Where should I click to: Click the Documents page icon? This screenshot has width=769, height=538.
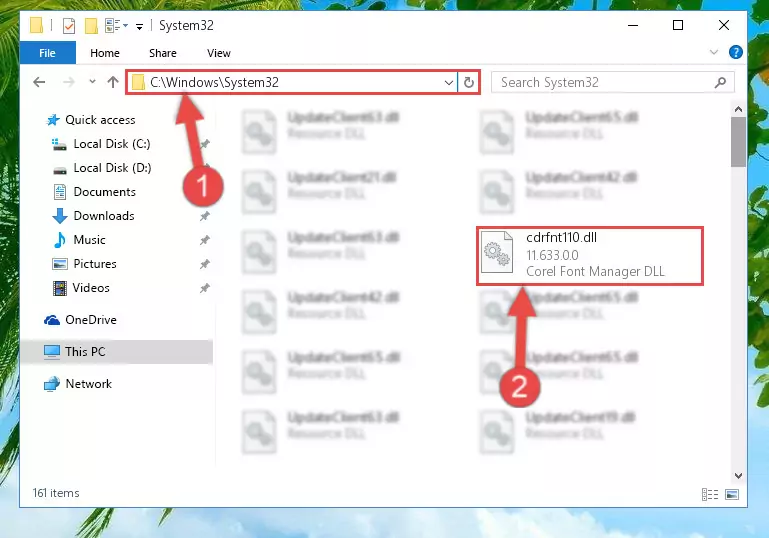pos(60,192)
